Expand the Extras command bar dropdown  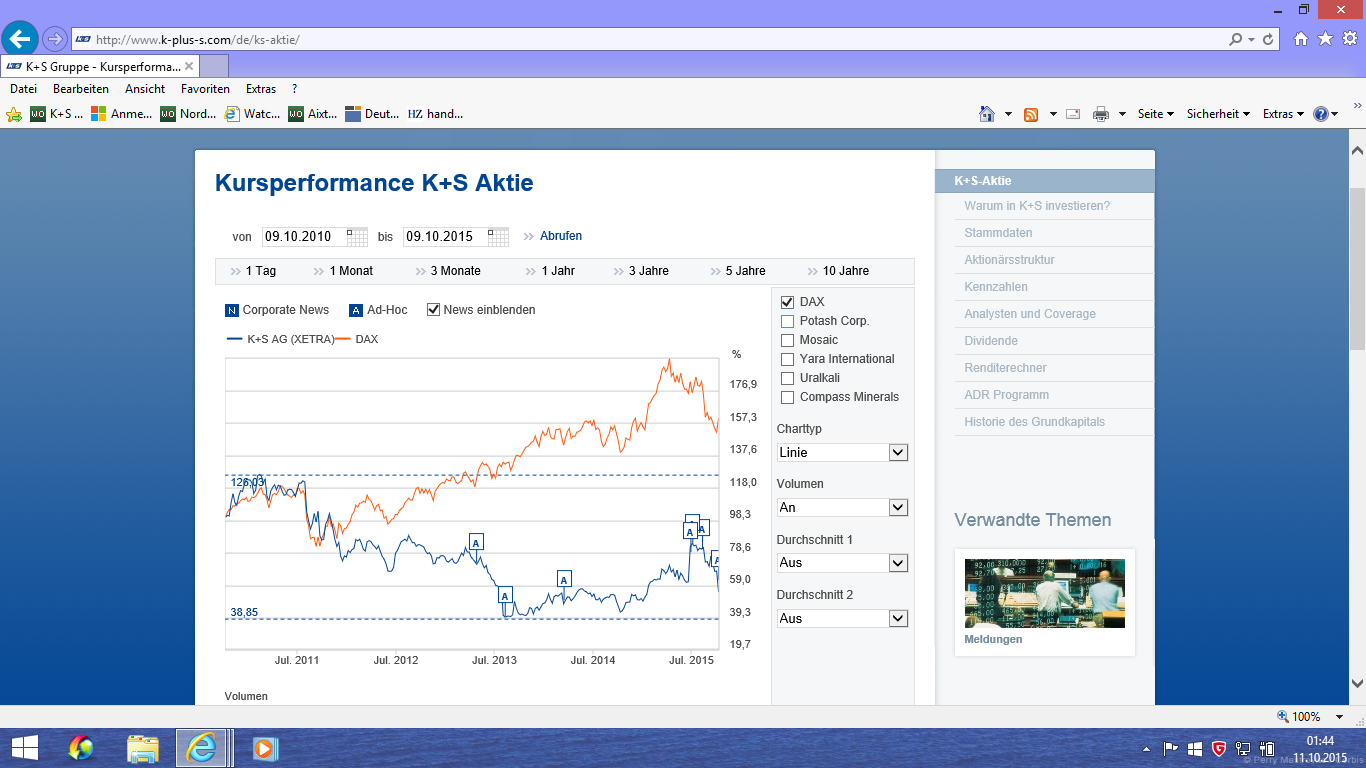click(1283, 114)
